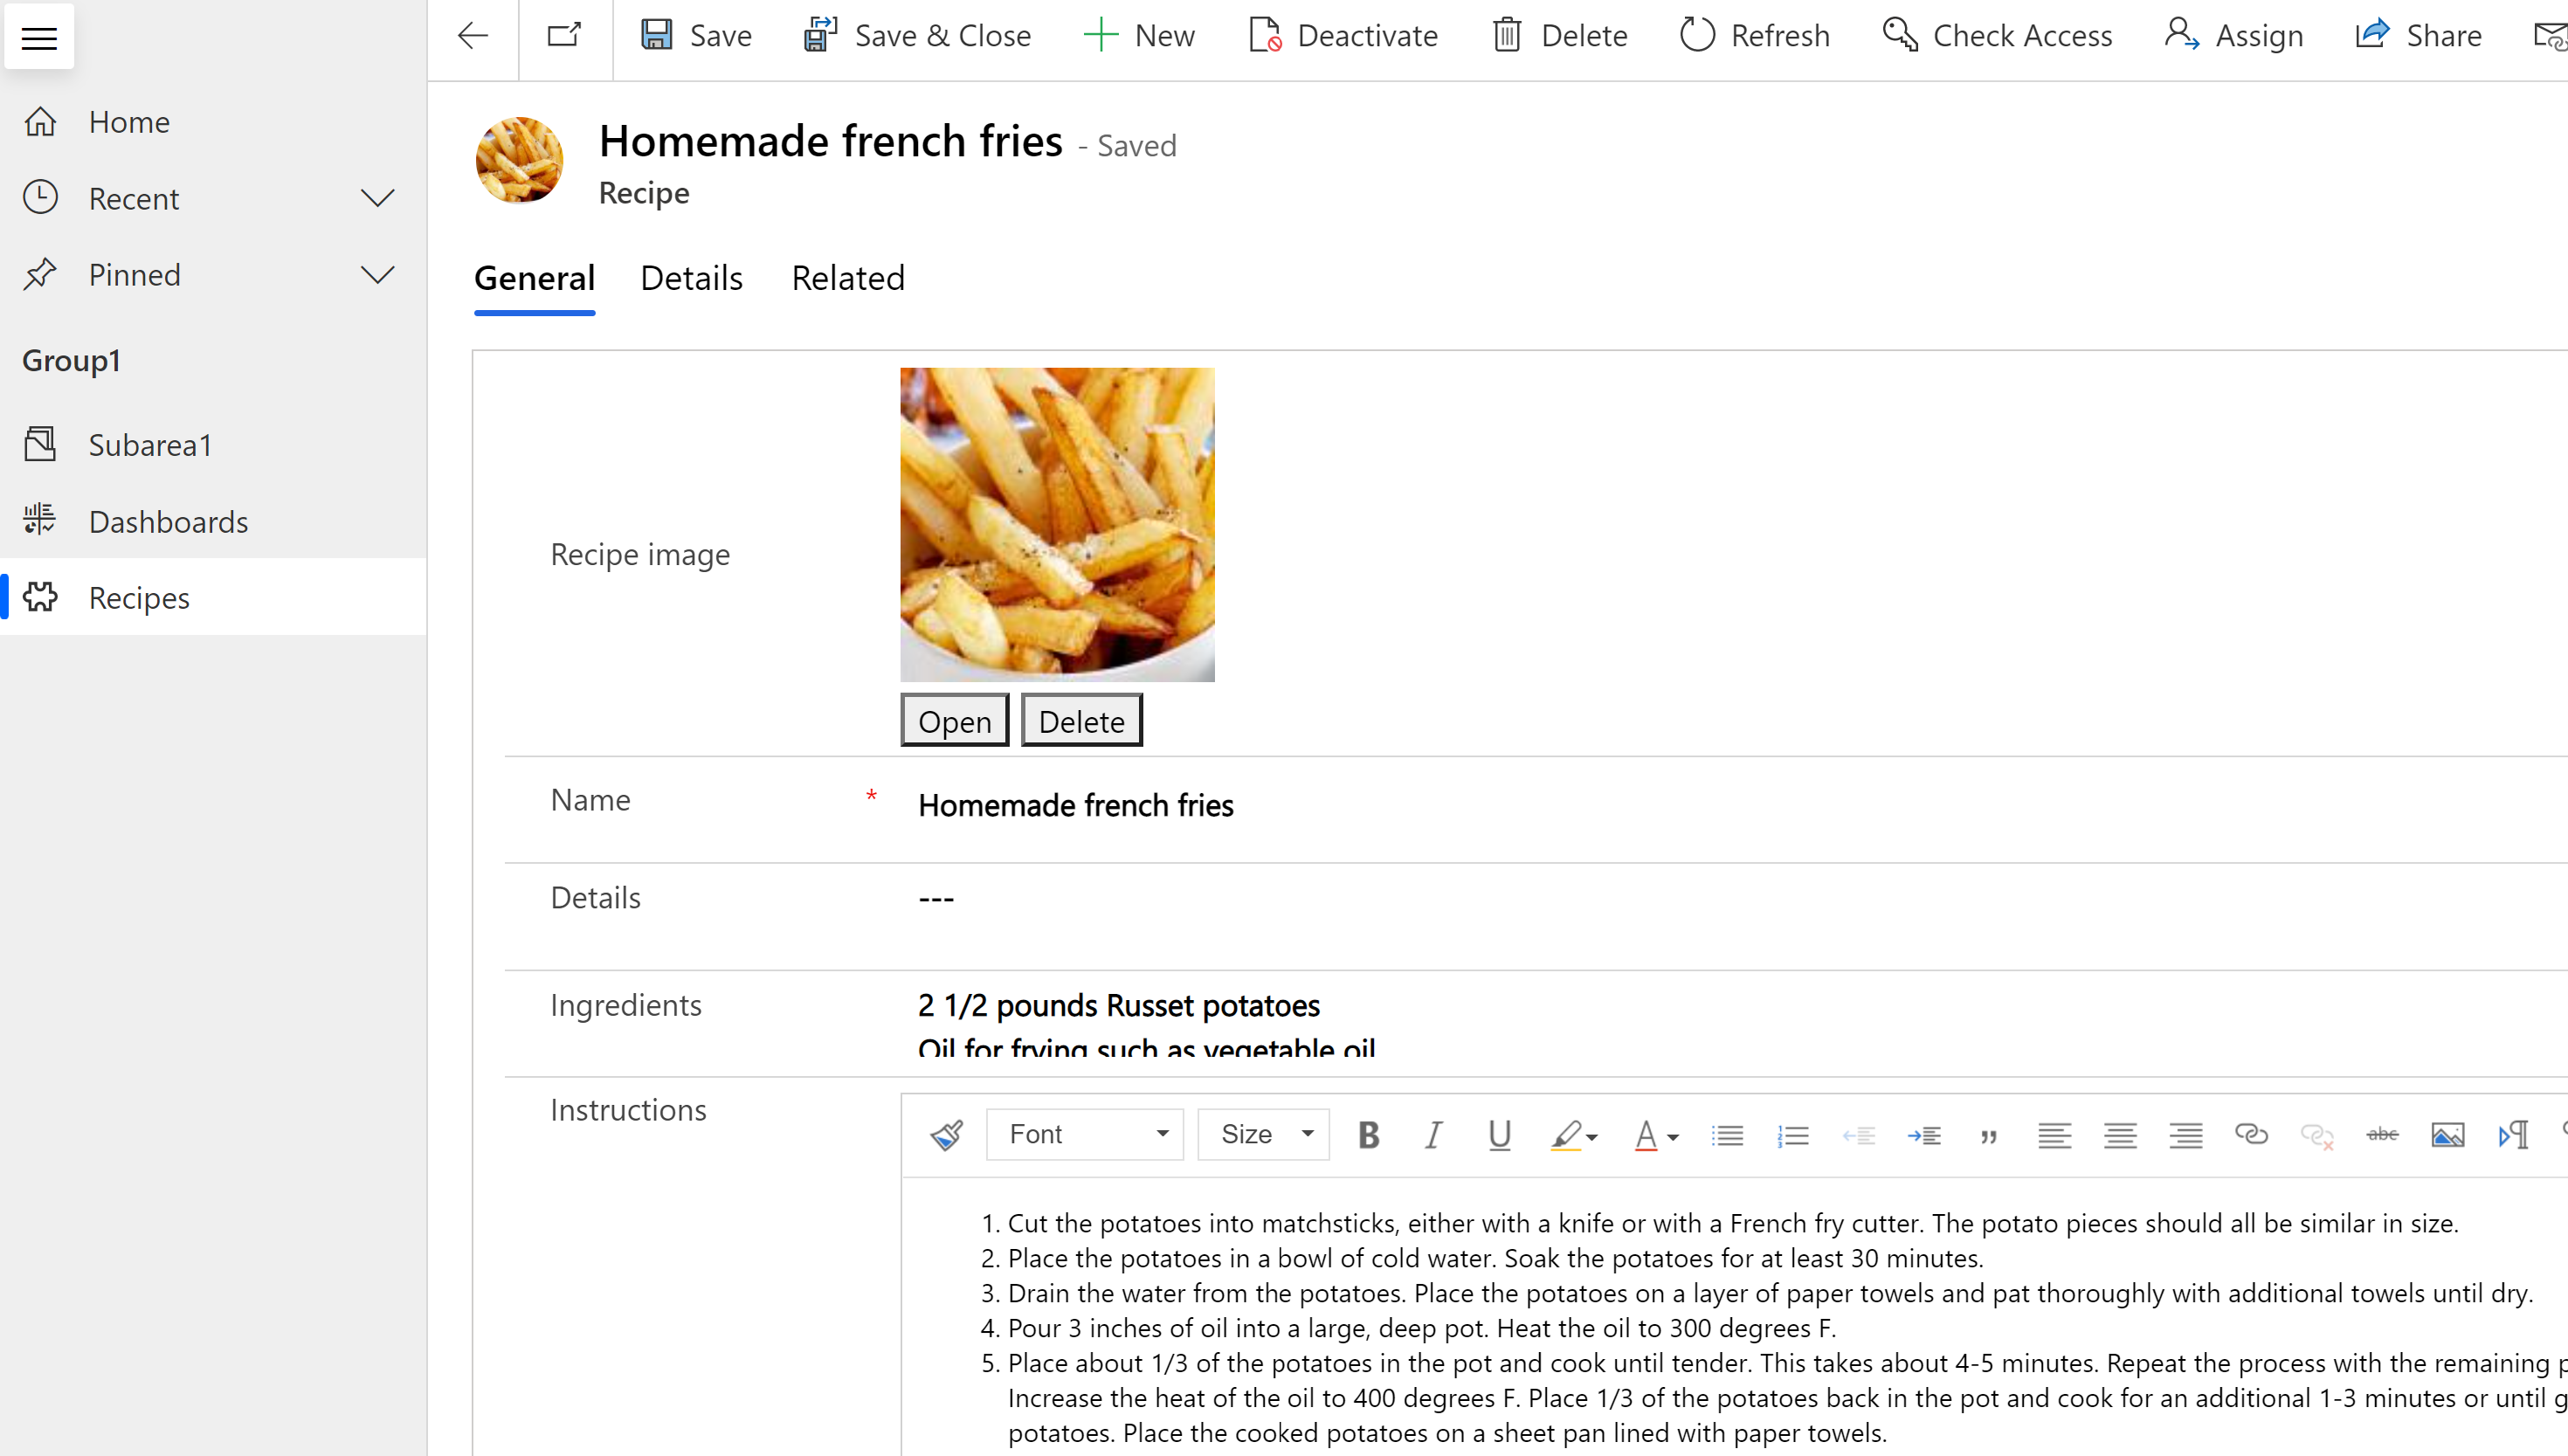Click the Bold formatting icon
The width and height of the screenshot is (2568, 1456).
(1369, 1134)
